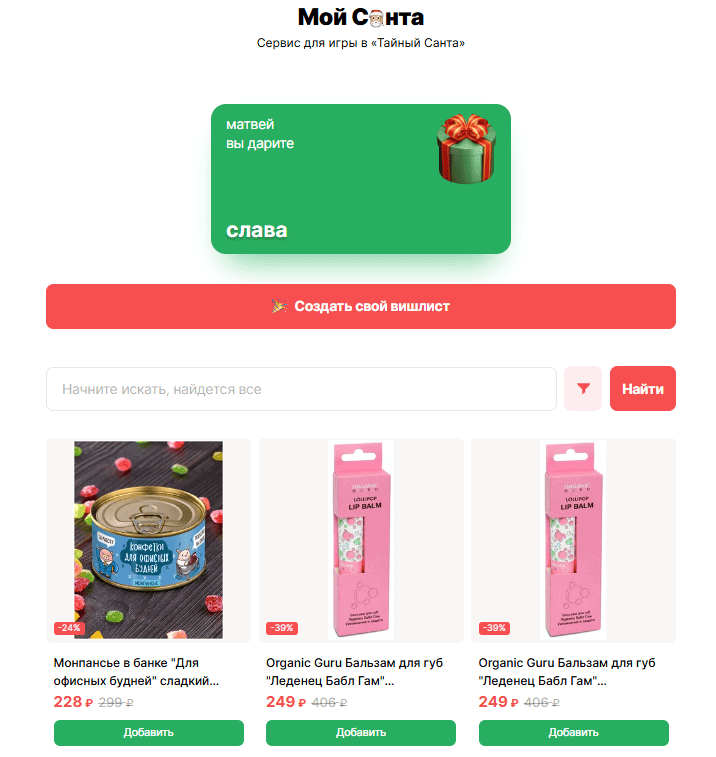Open the Монпансье candy tin product image
This screenshot has width=716, height=757.
[149, 540]
